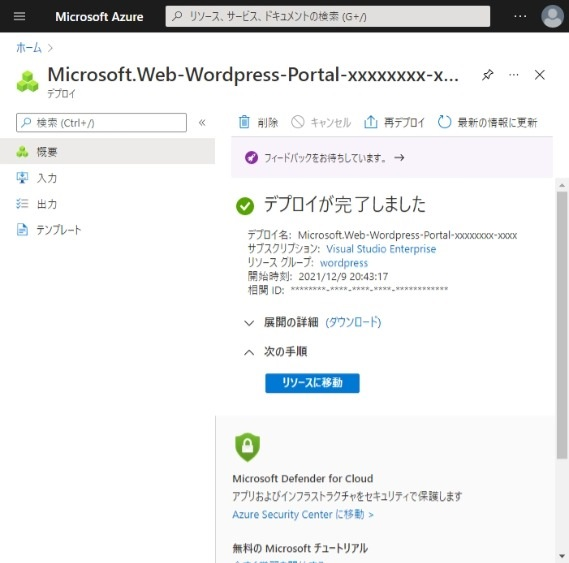Open the user account avatar
Image resolution: width=569 pixels, height=563 pixels.
(552, 16)
